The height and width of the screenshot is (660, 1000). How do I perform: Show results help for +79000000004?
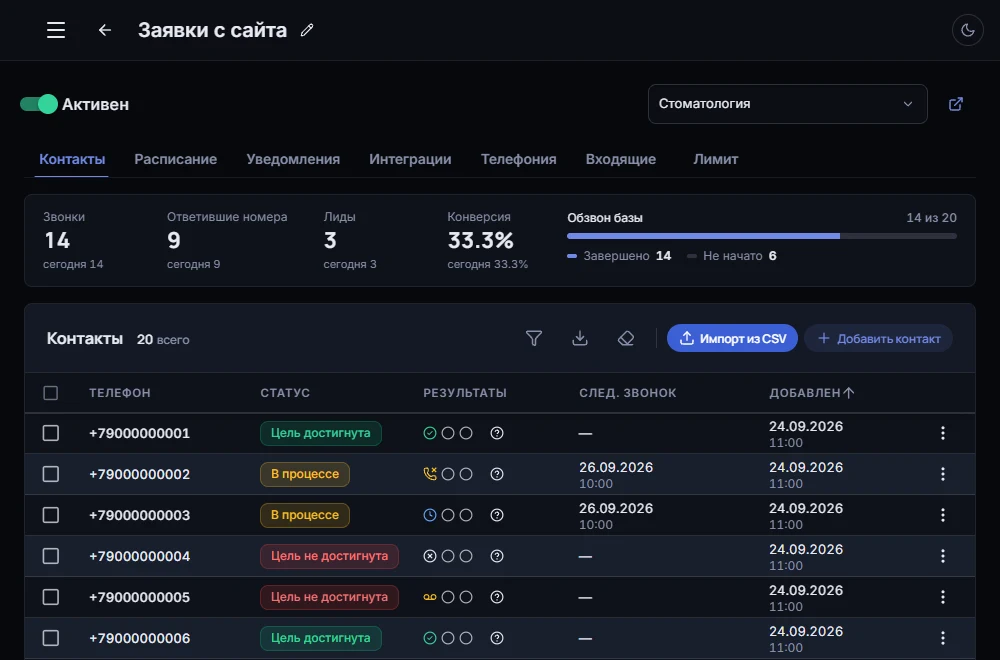pos(497,556)
